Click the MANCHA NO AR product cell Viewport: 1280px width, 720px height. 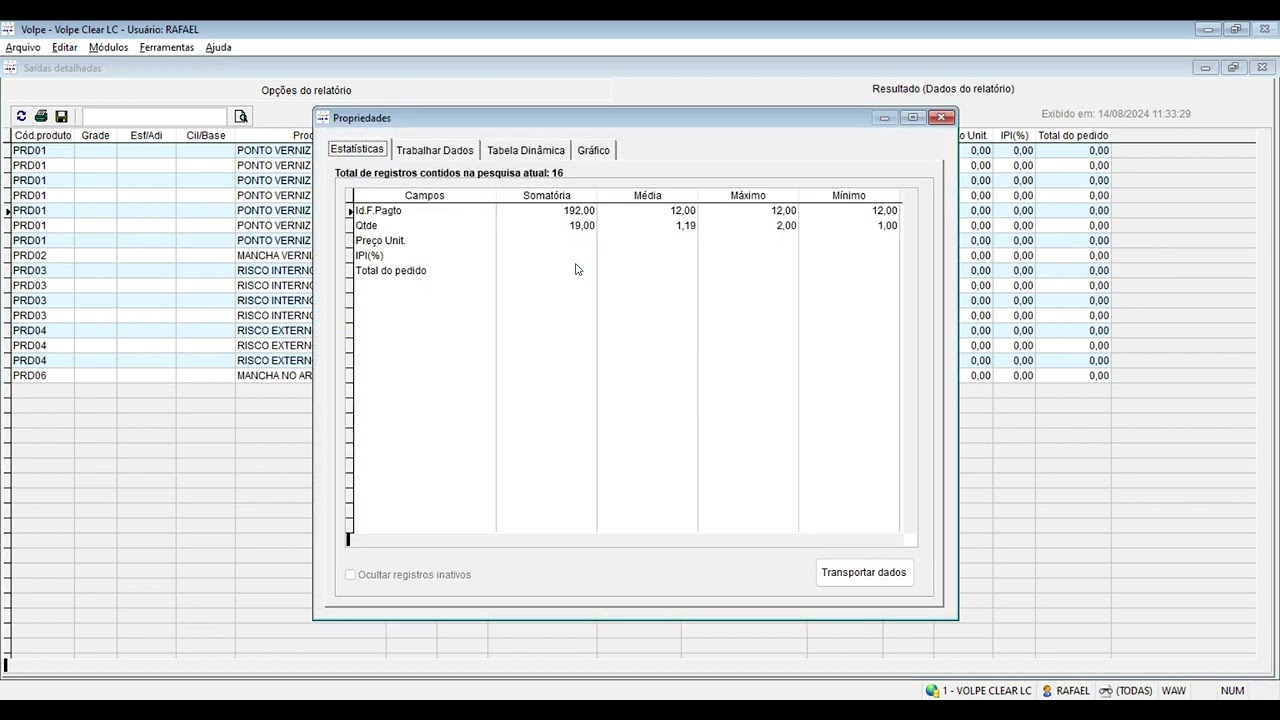[274, 376]
